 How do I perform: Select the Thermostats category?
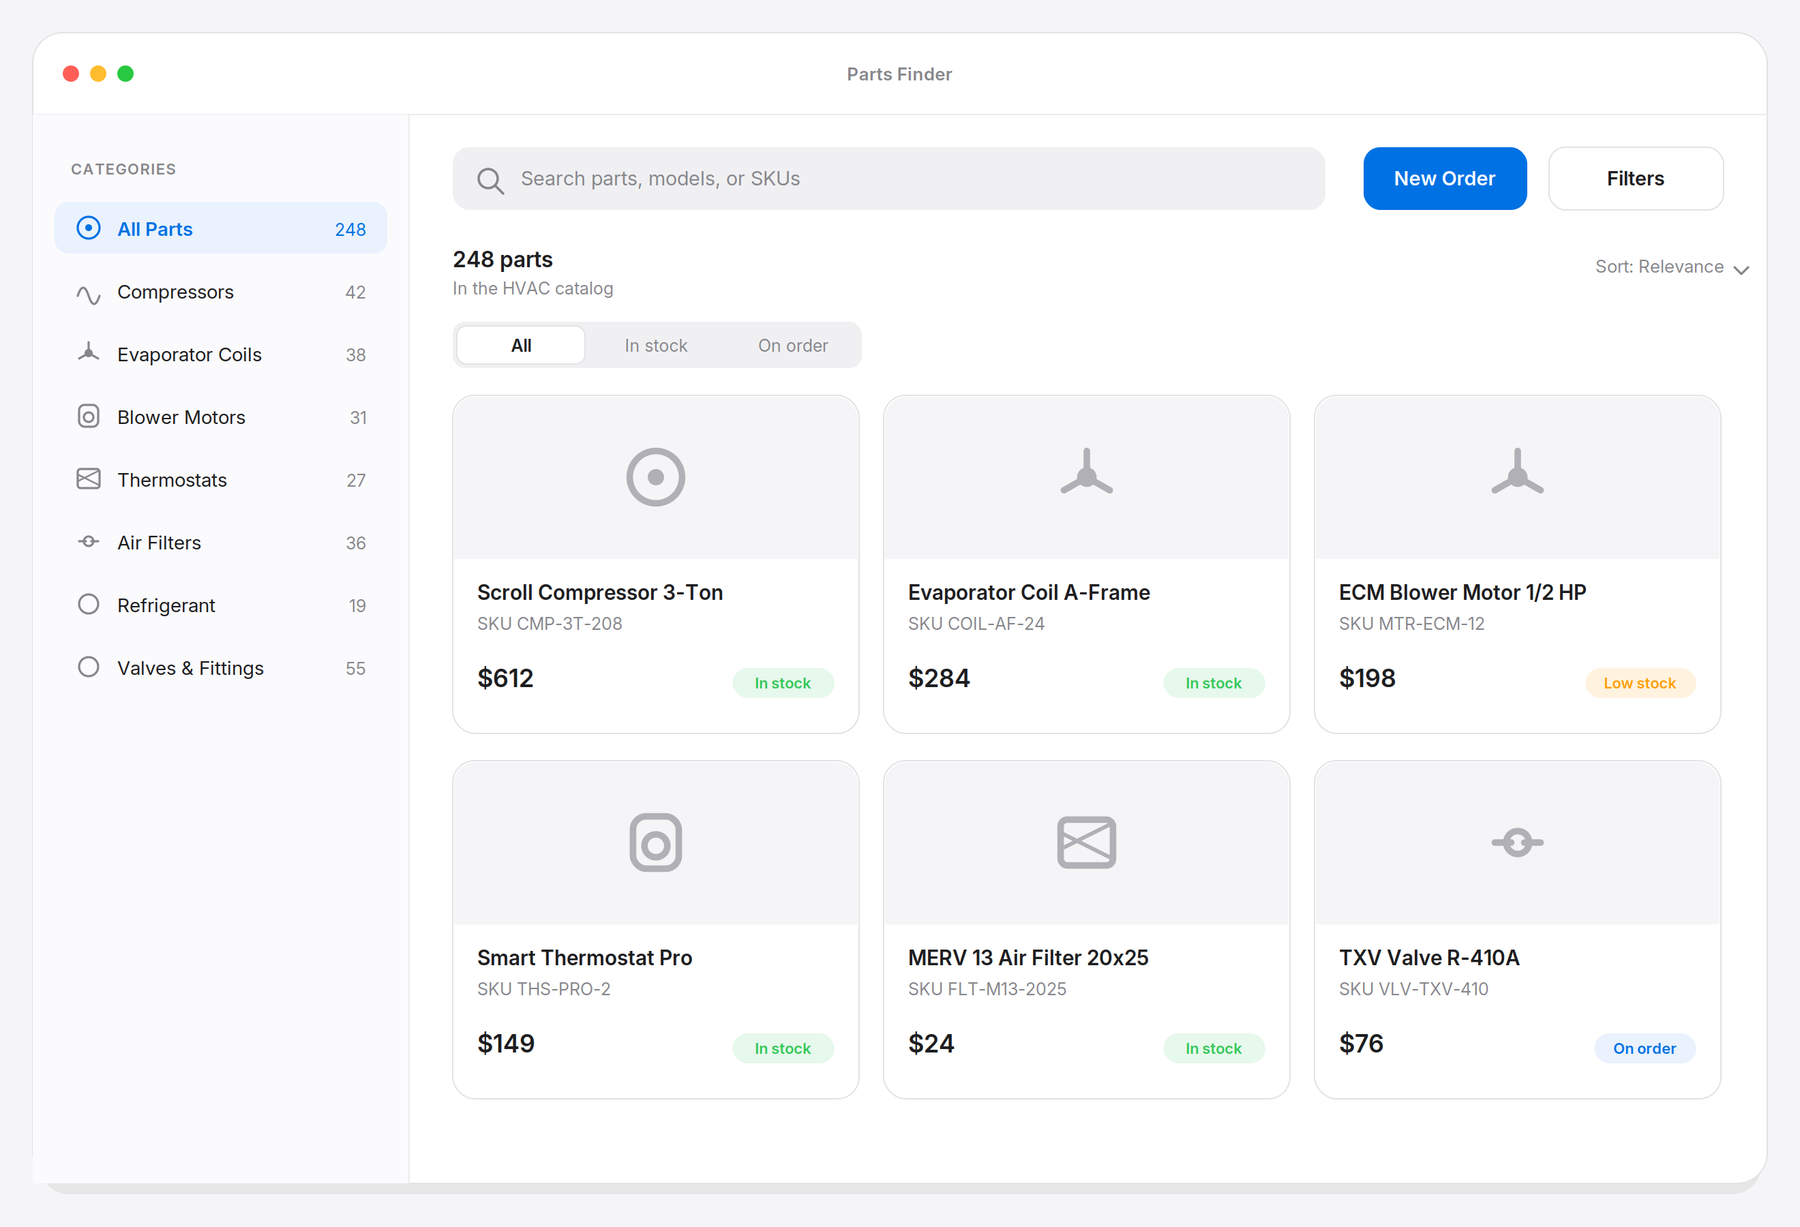tap(221, 480)
